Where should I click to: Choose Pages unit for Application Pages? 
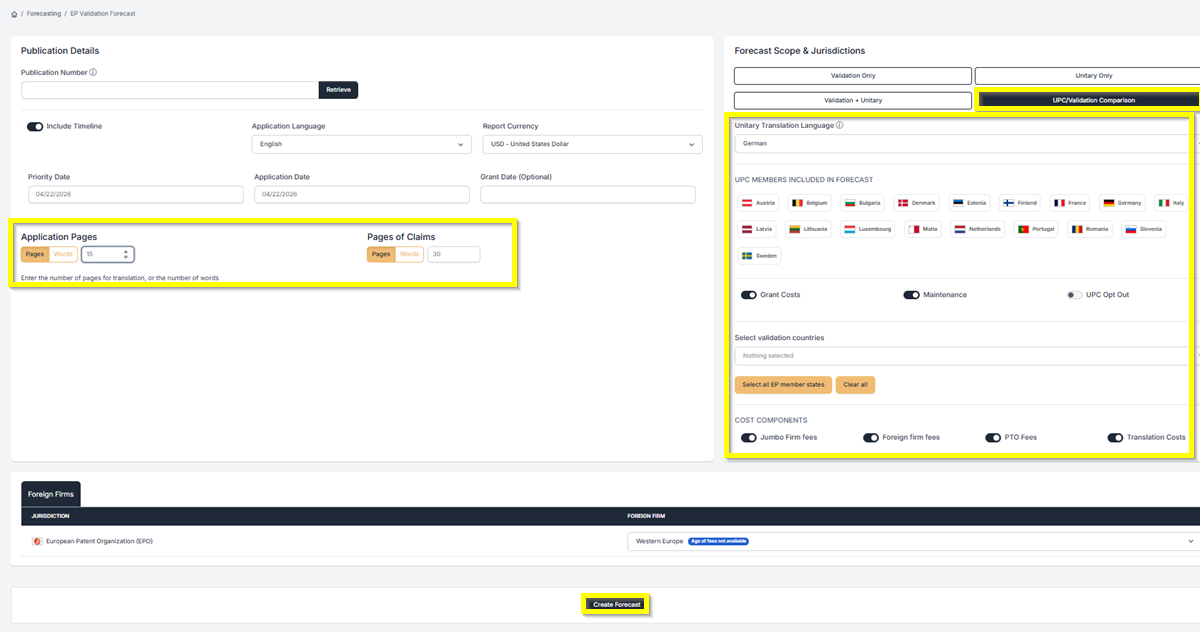[x=35, y=254]
